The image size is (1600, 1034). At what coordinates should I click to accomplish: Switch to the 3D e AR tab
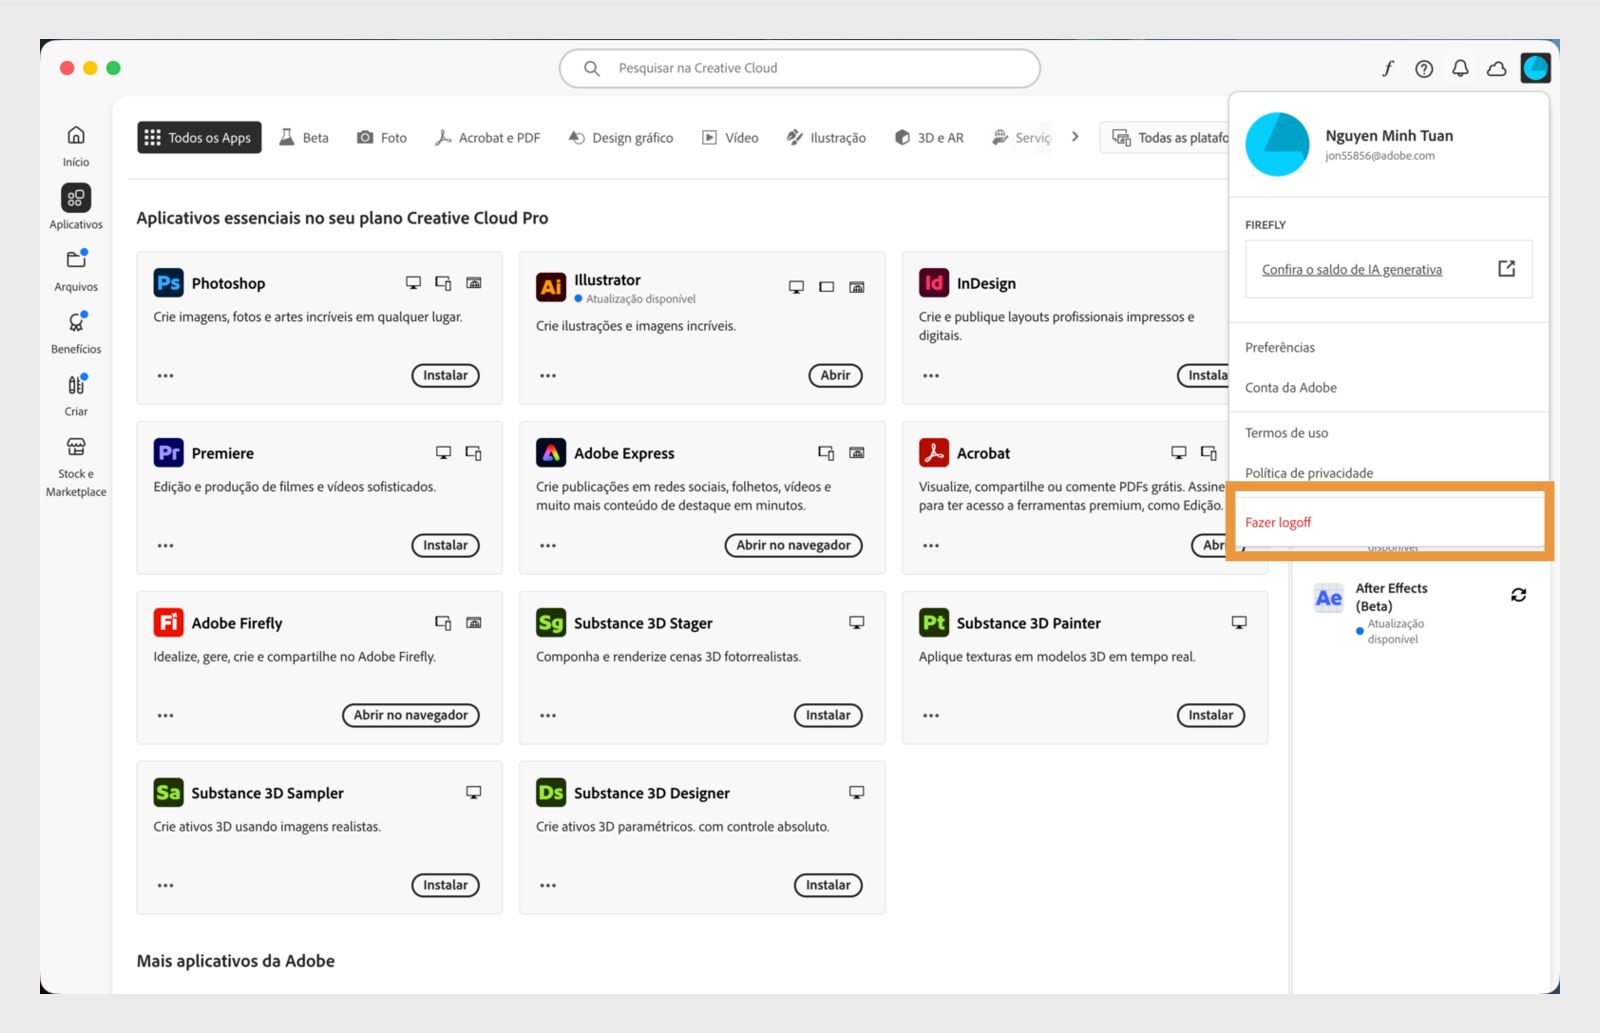pyautogui.click(x=929, y=137)
